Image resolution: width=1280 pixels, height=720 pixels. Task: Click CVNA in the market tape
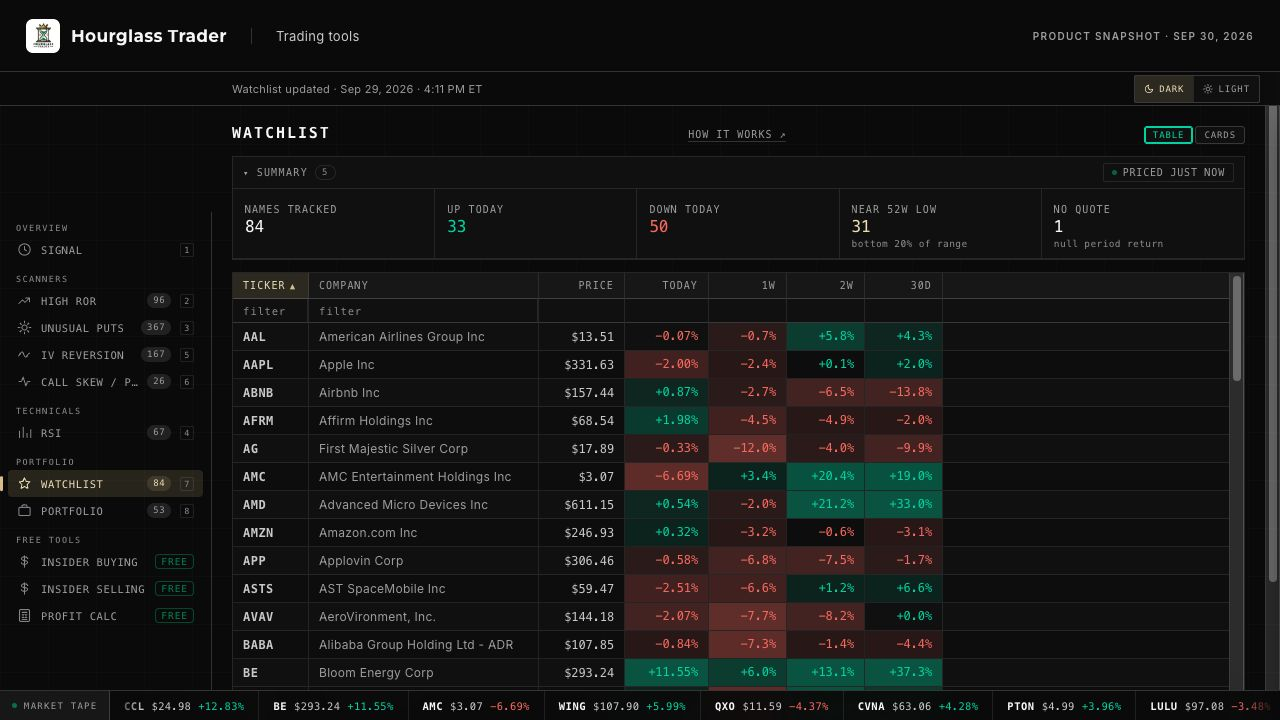(918, 706)
